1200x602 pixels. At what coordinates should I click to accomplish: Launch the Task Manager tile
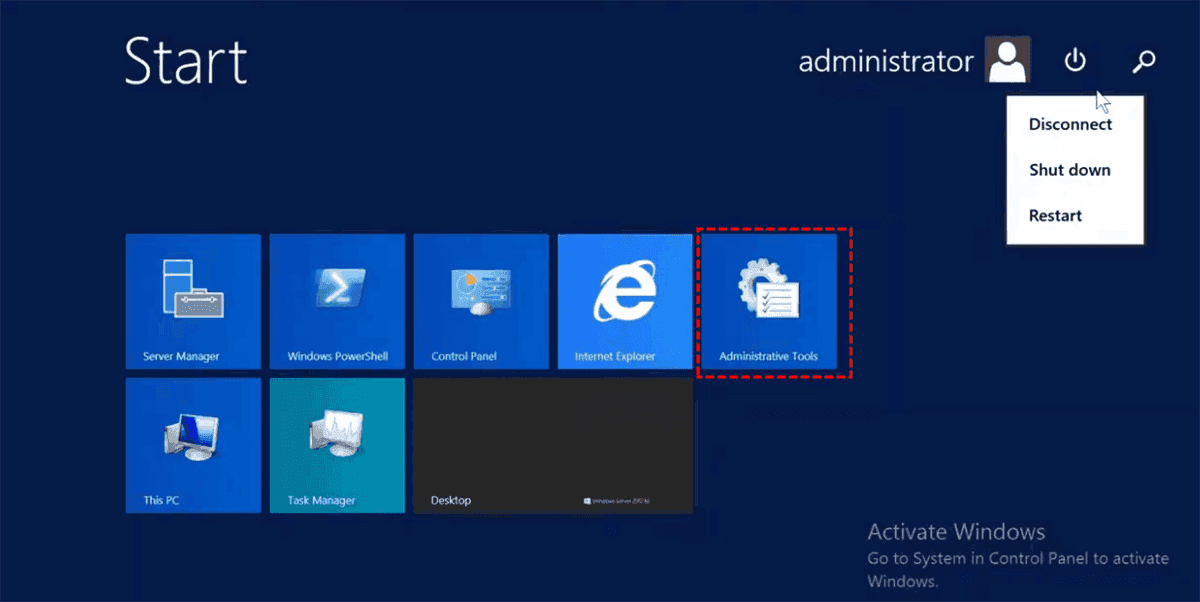coord(337,445)
